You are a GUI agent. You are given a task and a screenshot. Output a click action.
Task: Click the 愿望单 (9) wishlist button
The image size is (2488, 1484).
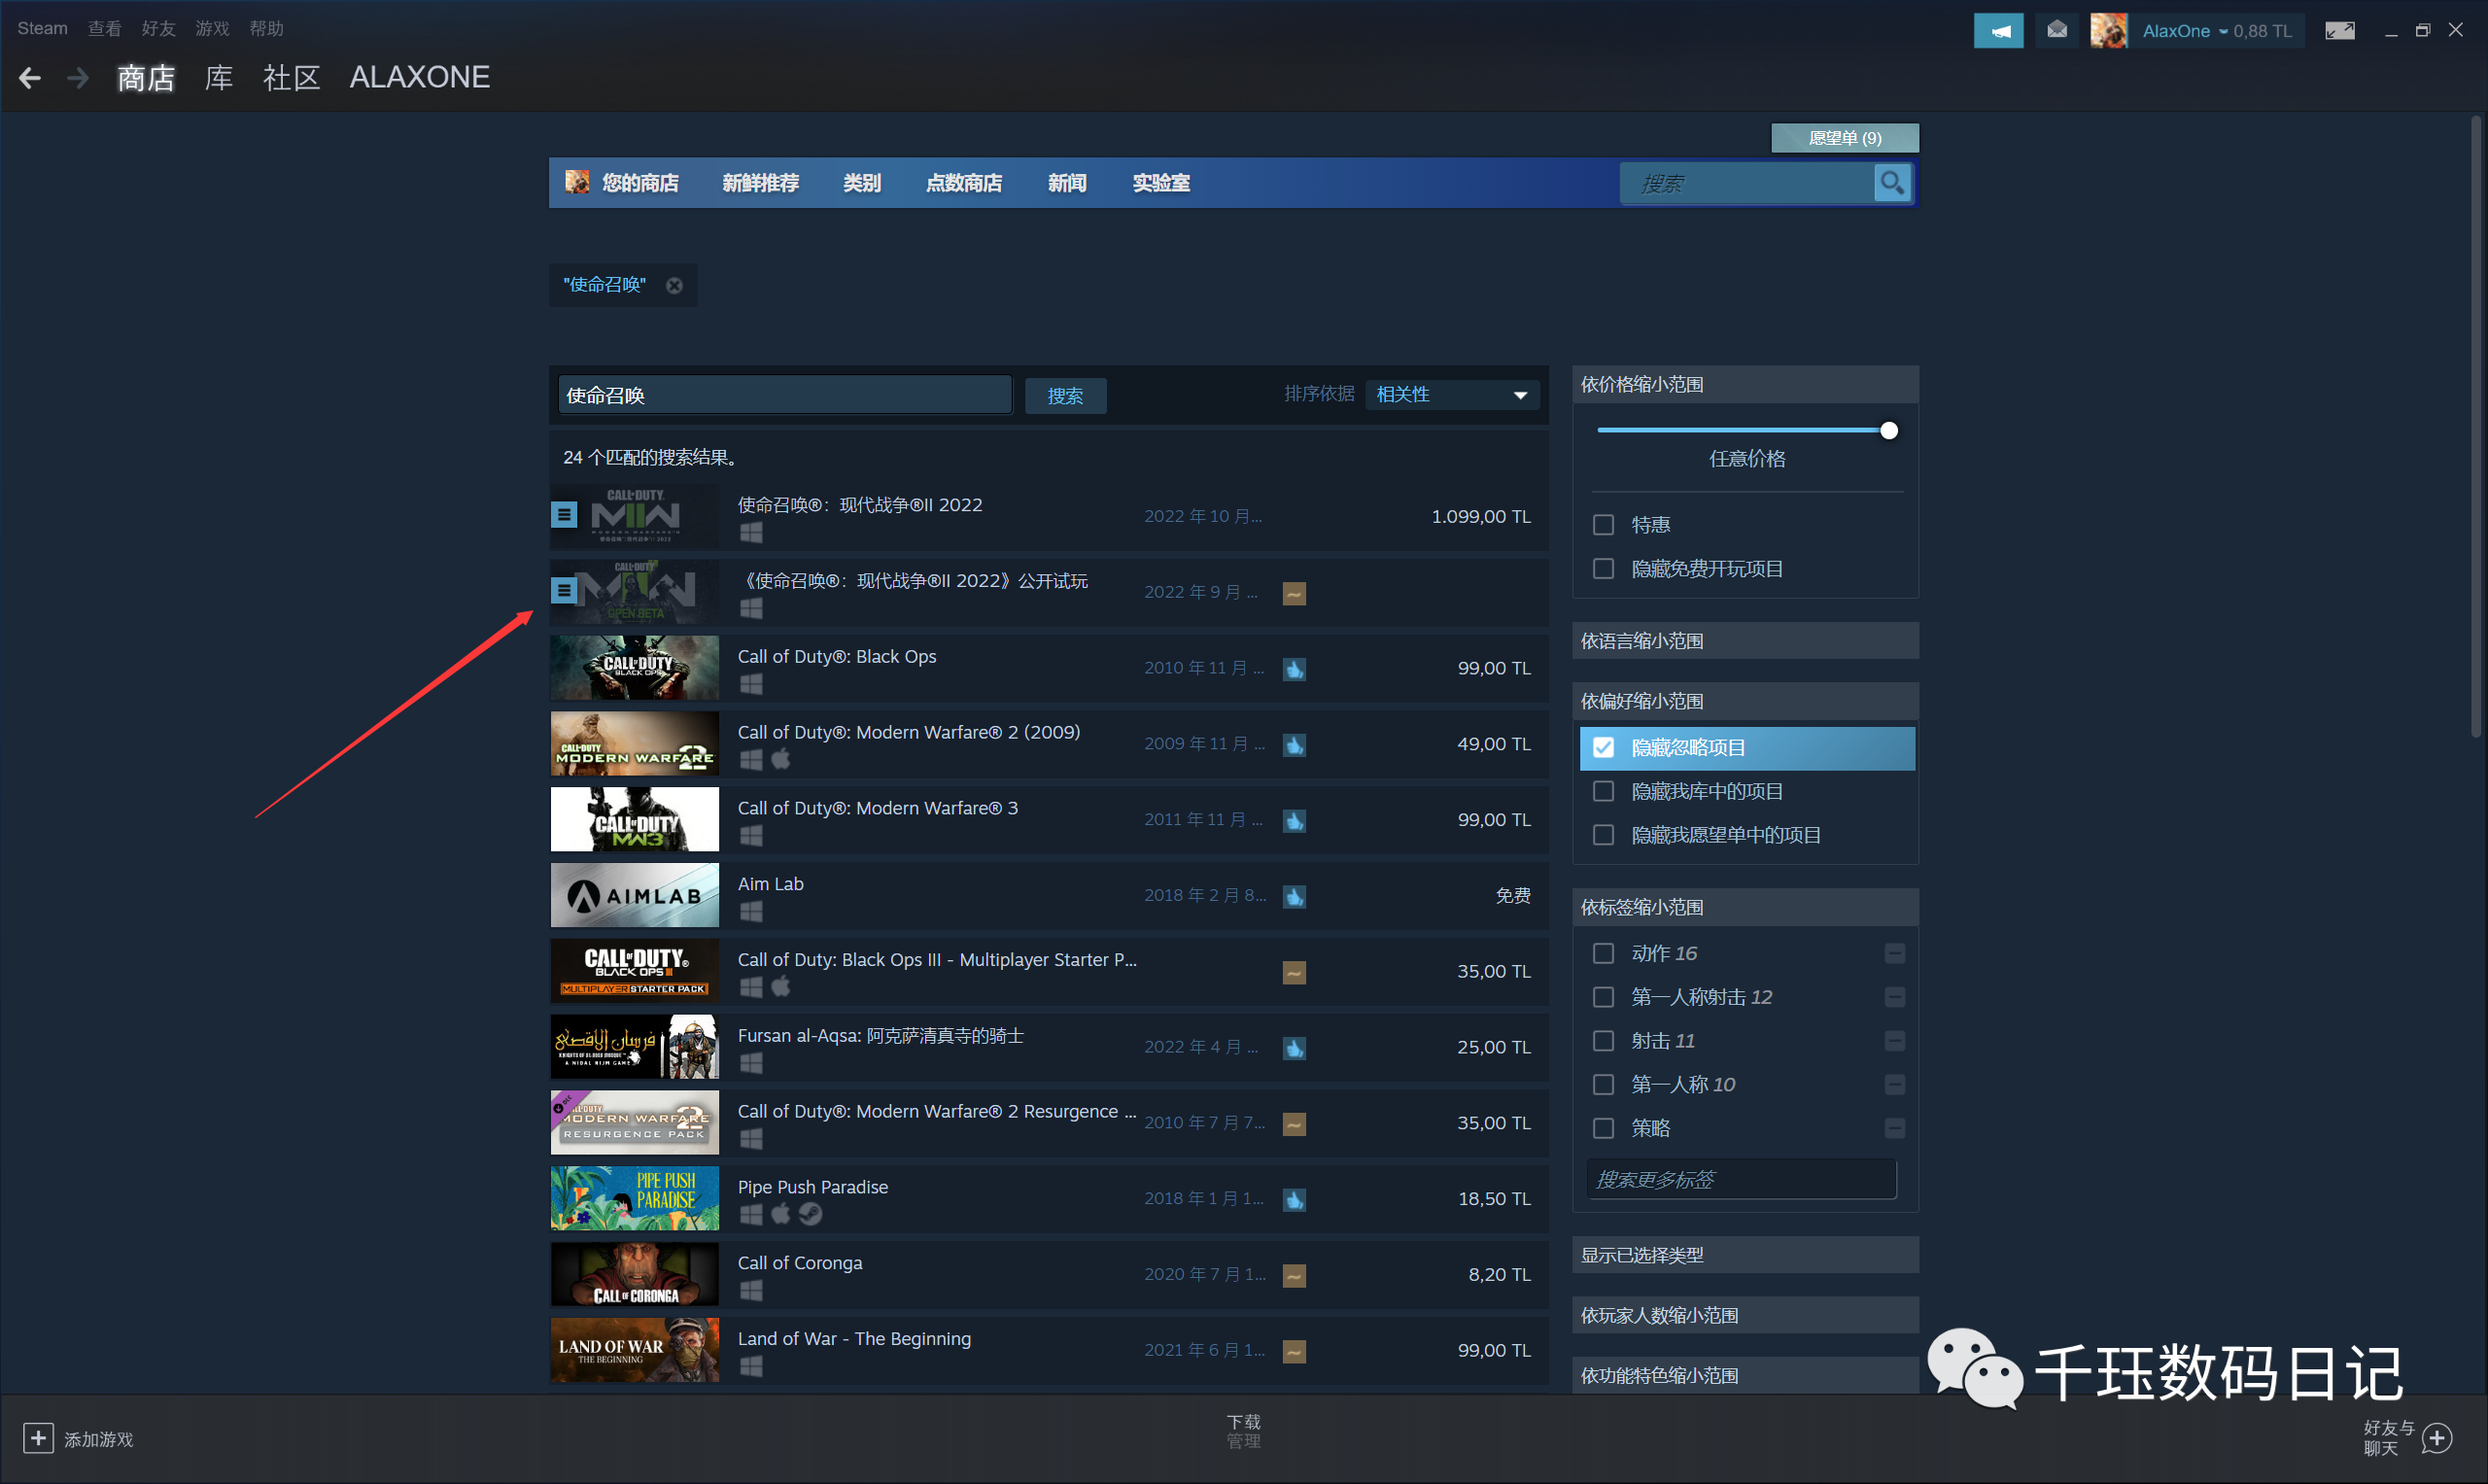coord(1844,138)
